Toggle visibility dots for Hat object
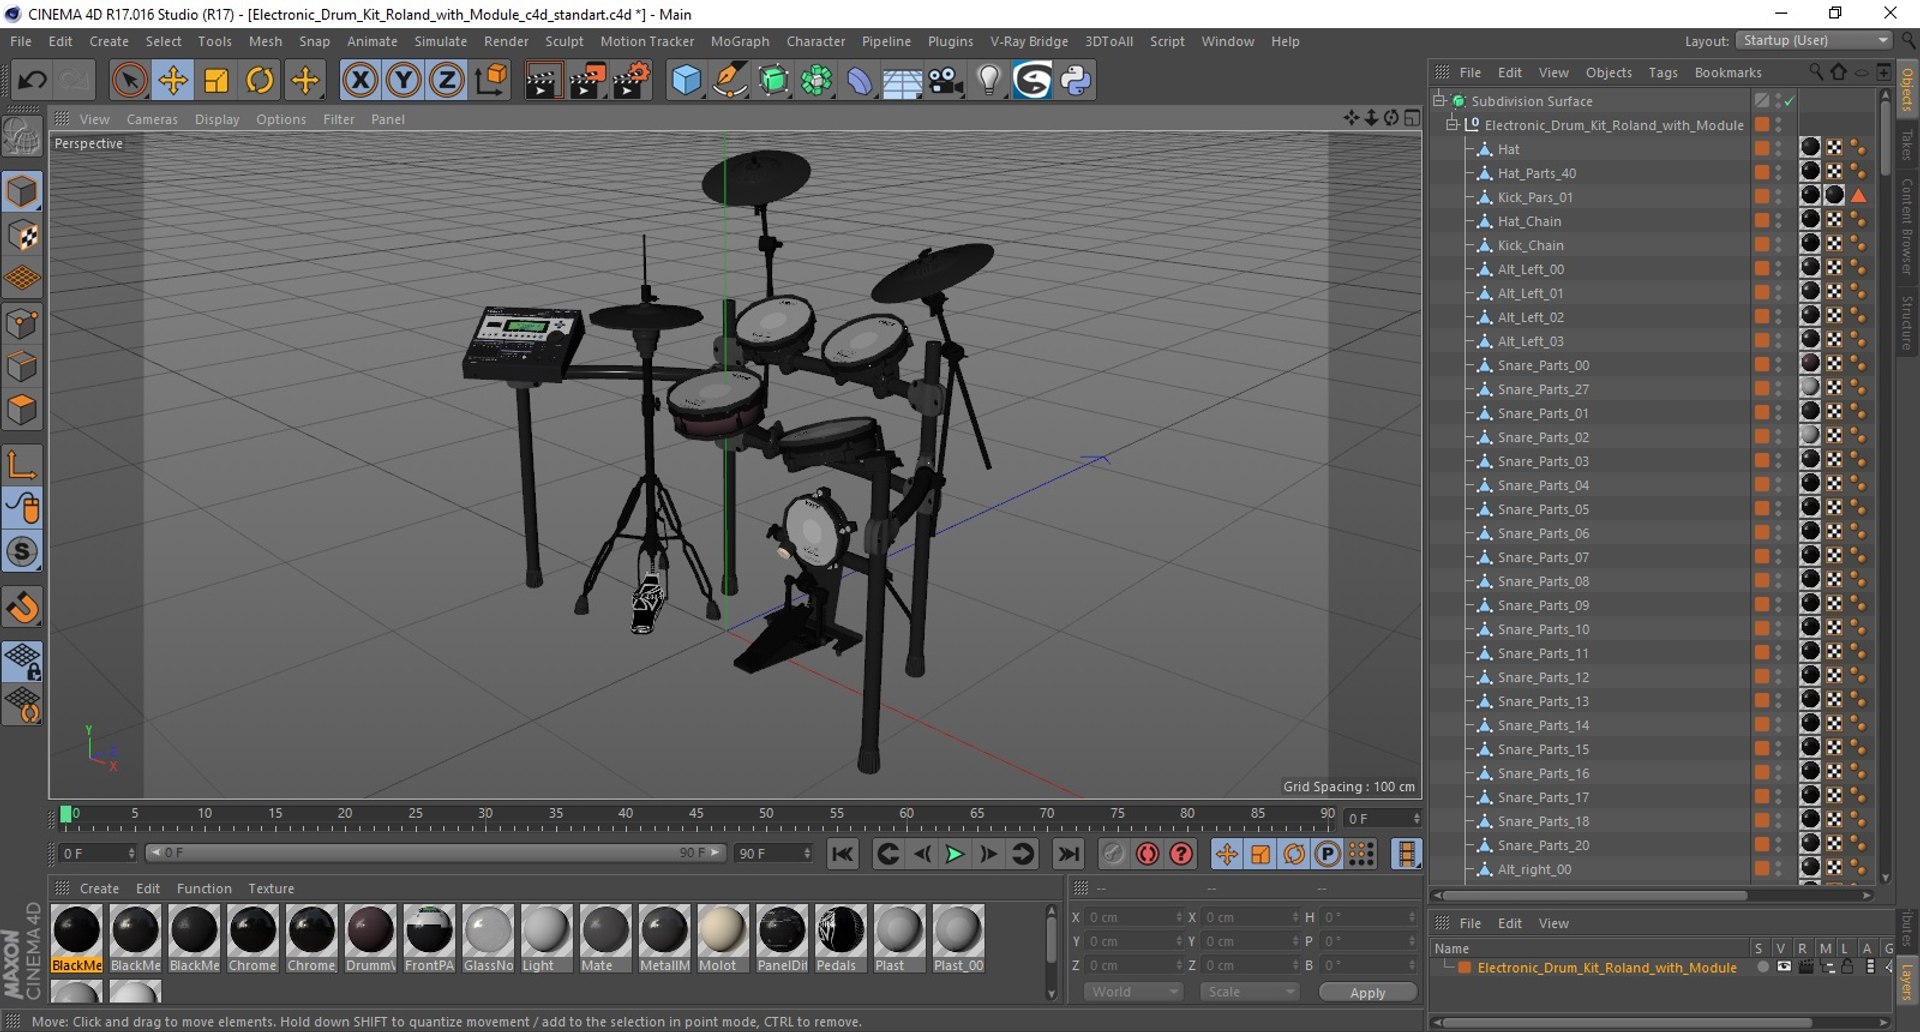This screenshot has width=1920, height=1032. (x=1778, y=149)
